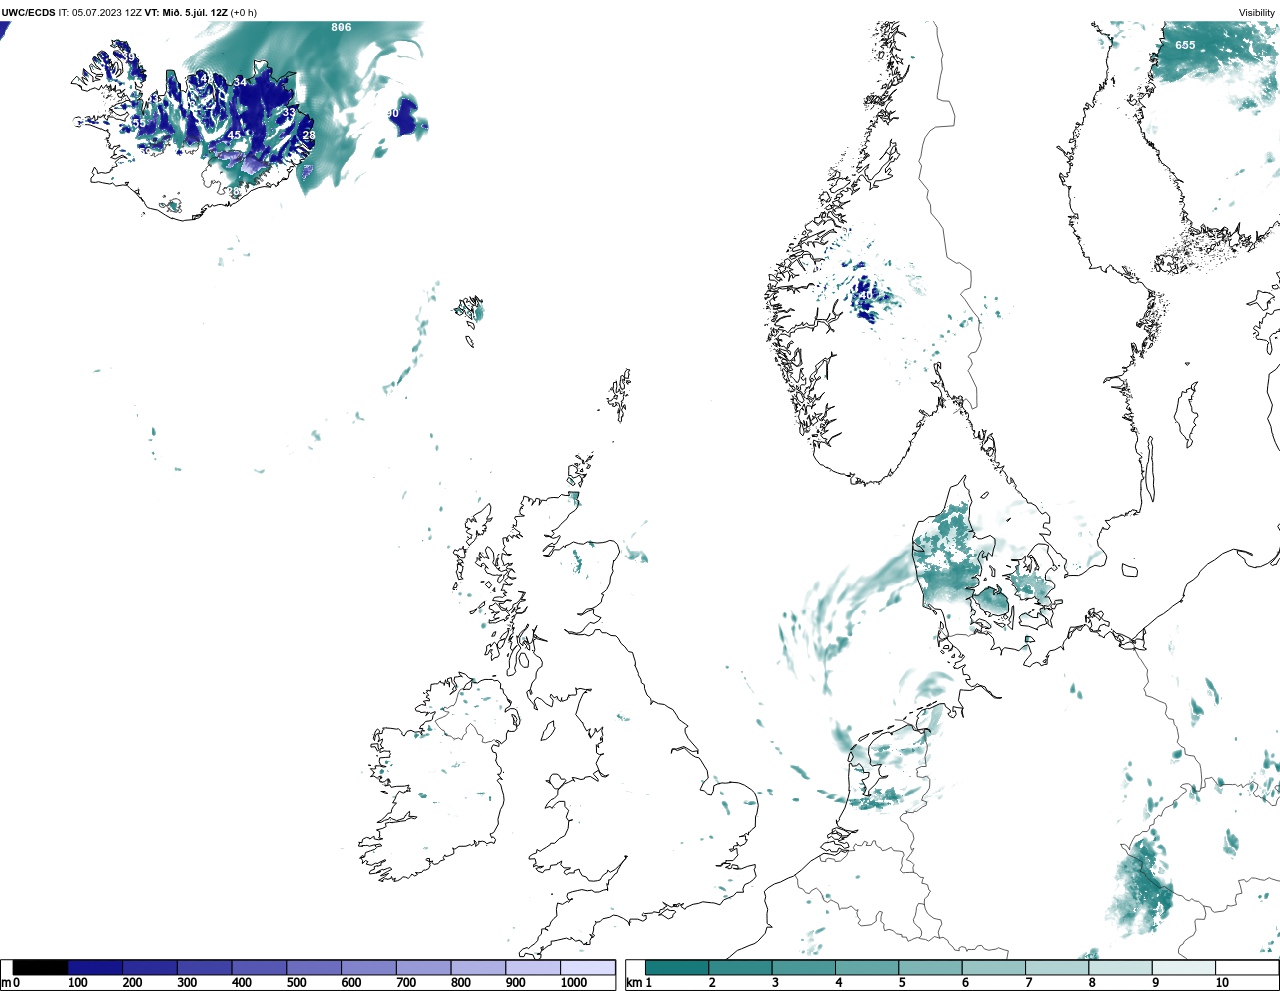Select the 500–600 m legend swatch
This screenshot has height=991, width=1280.
[313, 967]
